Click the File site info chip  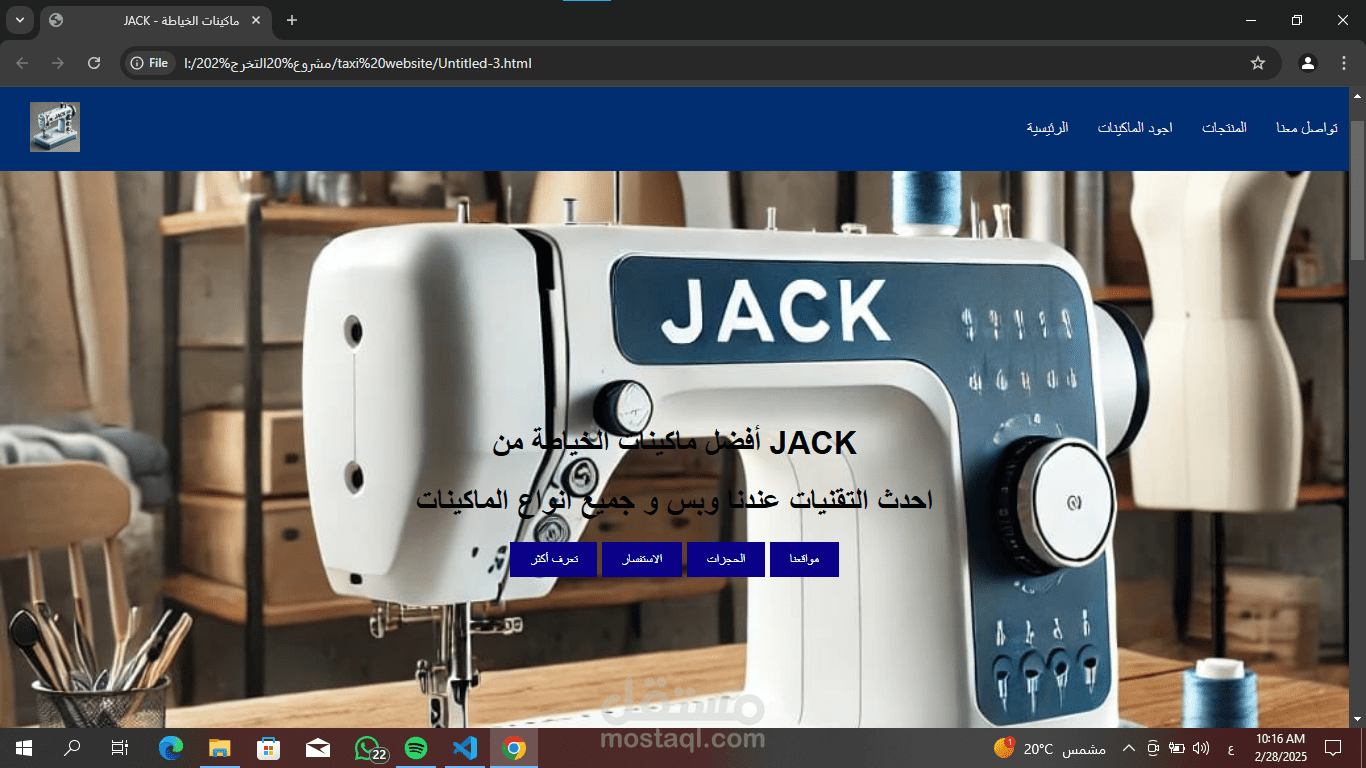click(x=149, y=63)
